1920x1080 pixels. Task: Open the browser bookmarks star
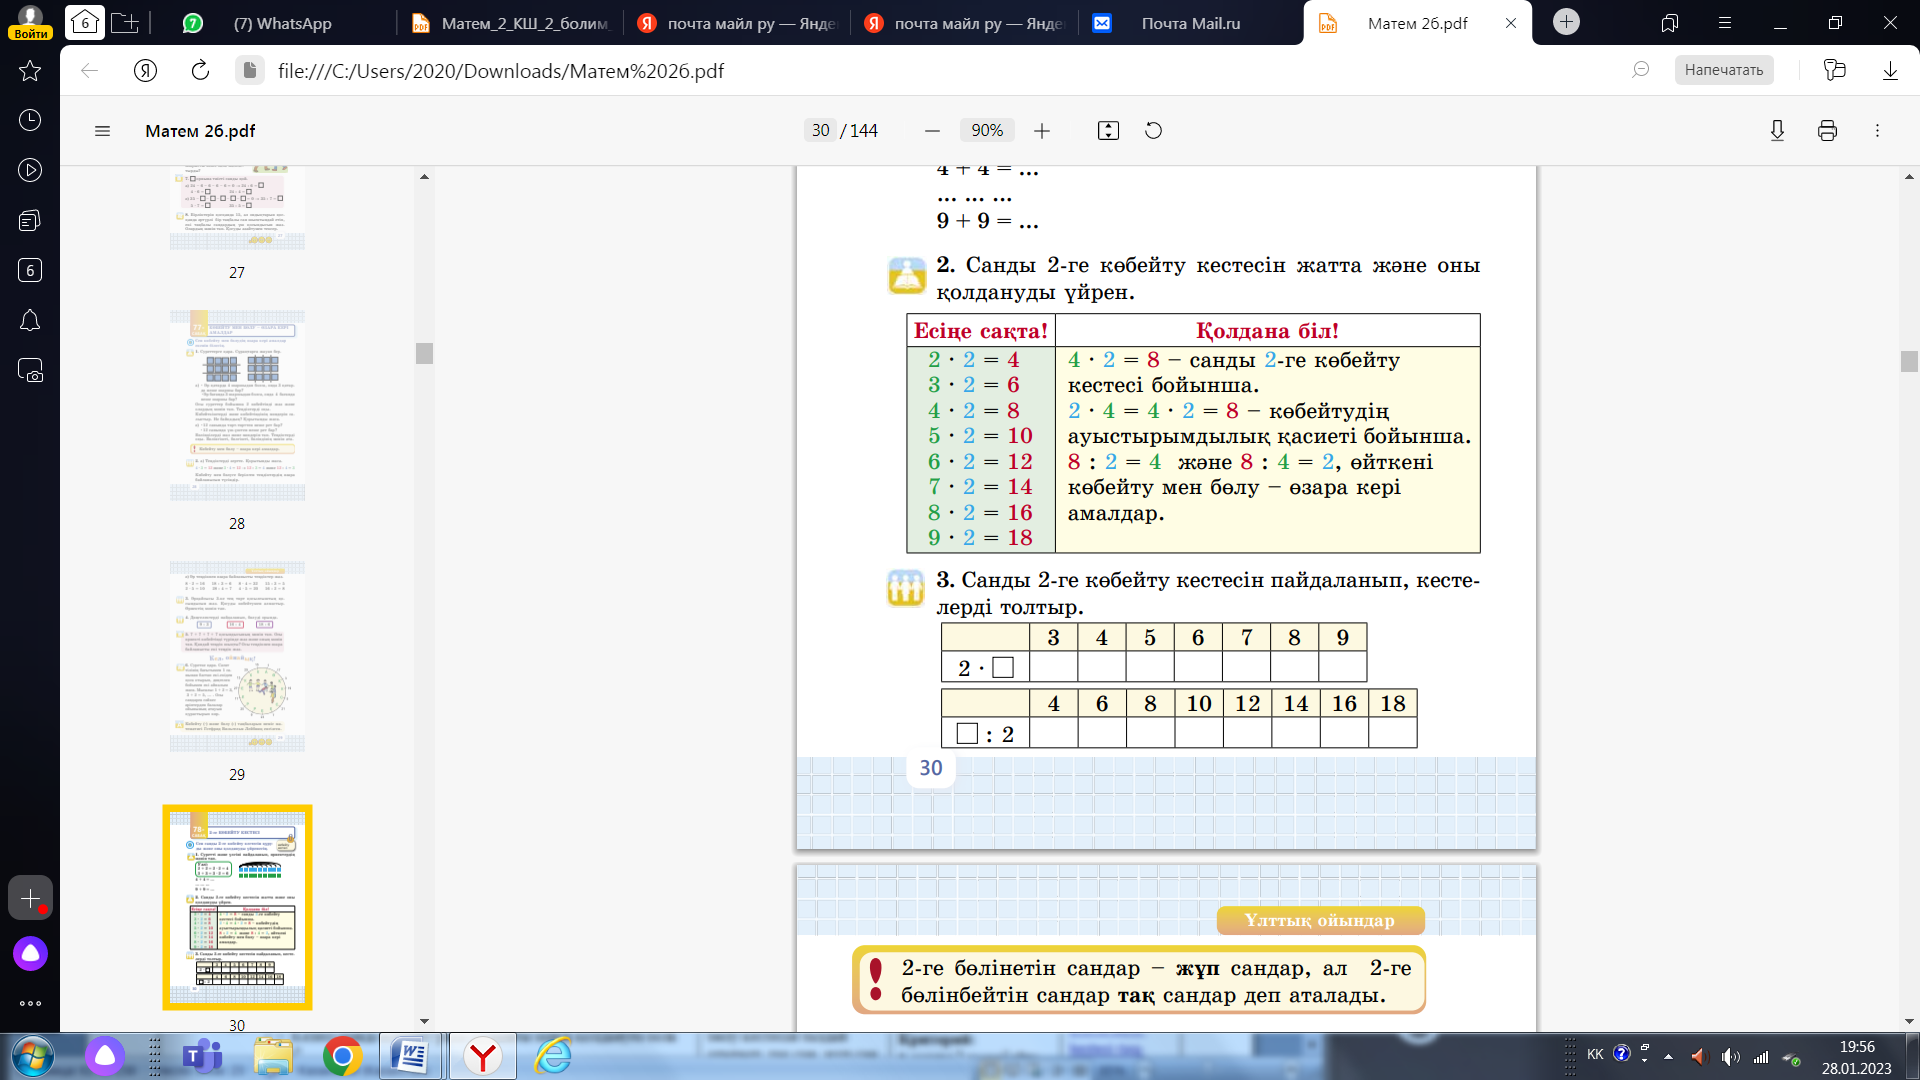click(x=30, y=70)
